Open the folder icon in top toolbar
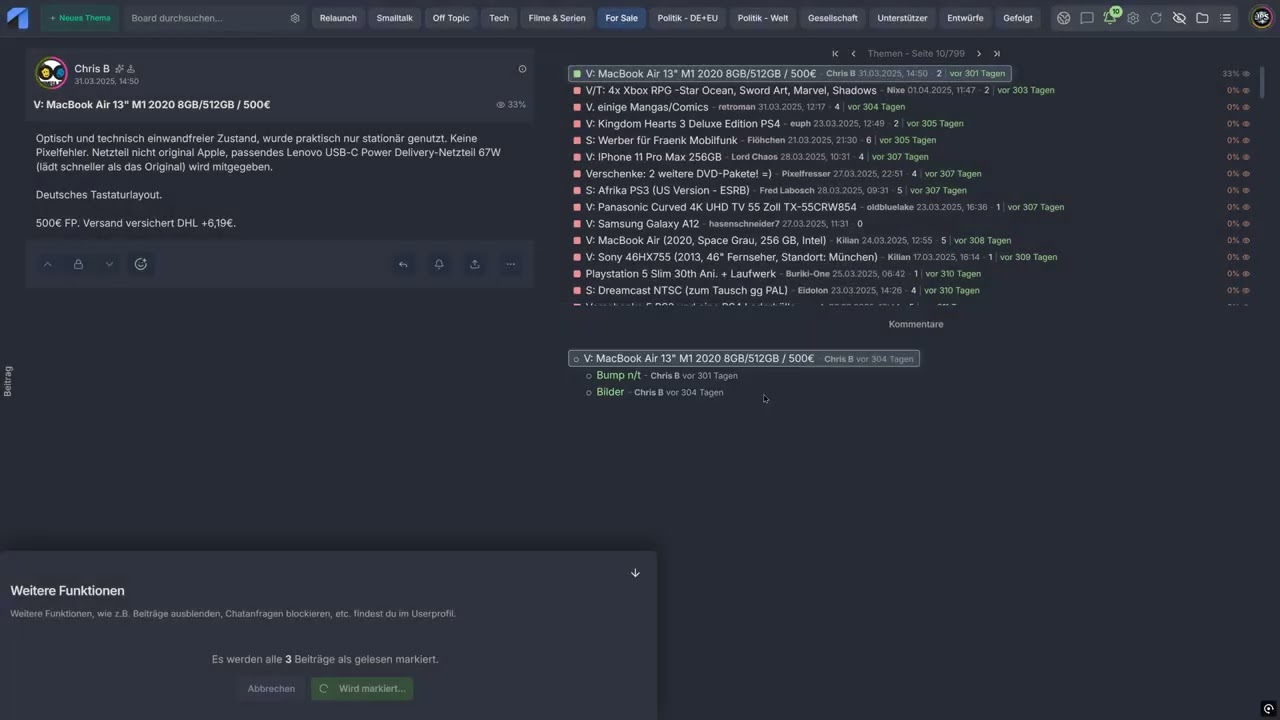Image resolution: width=1280 pixels, height=720 pixels. [x=1202, y=18]
